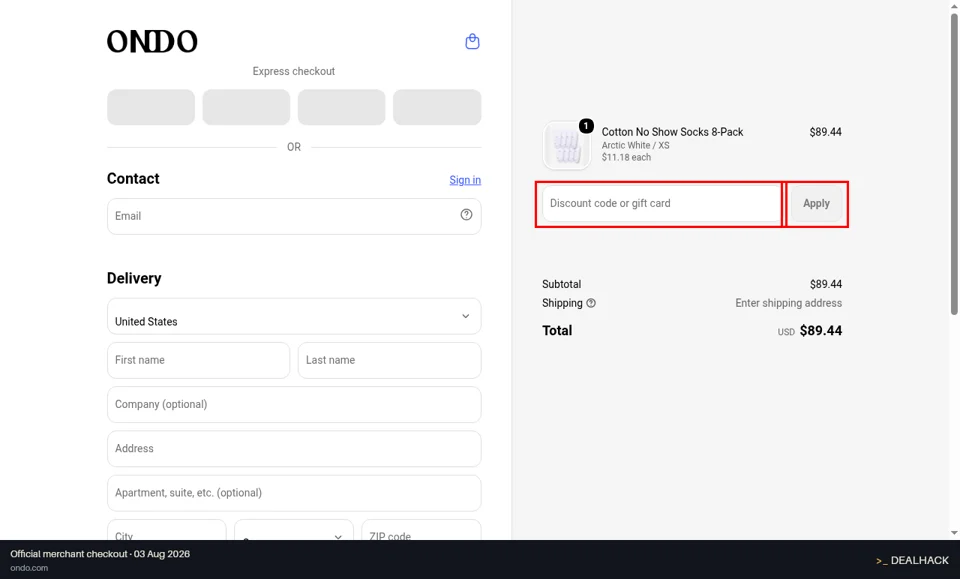Screen dimensions: 960x579
Task: Click the Enter shipping address text
Action: (x=789, y=303)
